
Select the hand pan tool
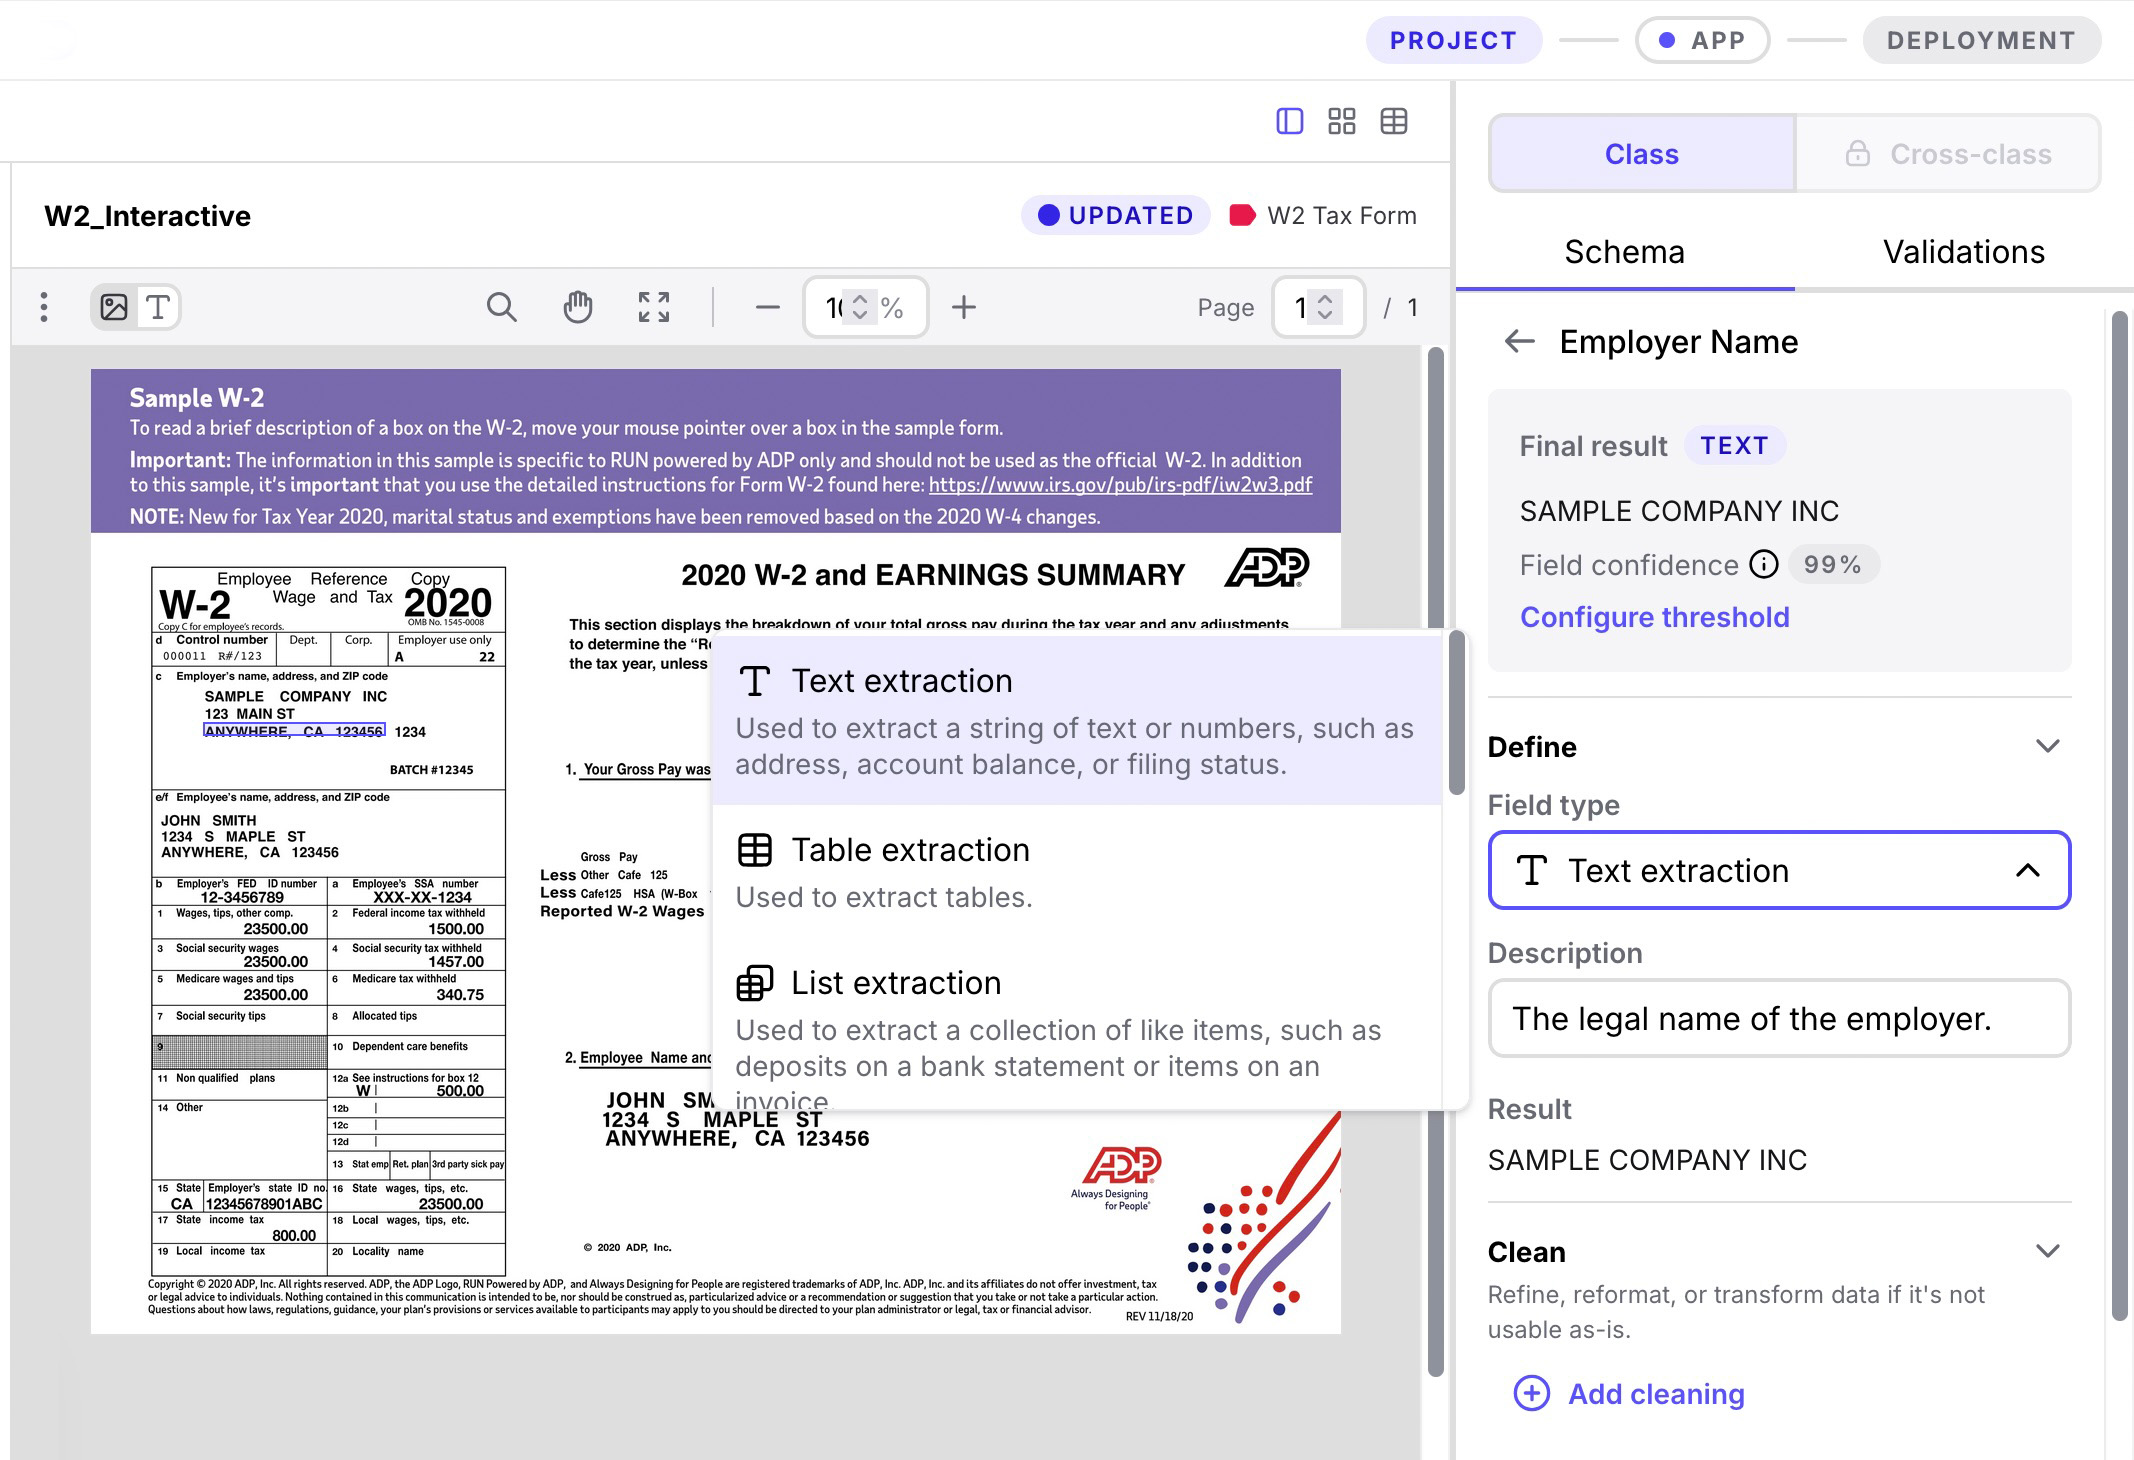577,307
